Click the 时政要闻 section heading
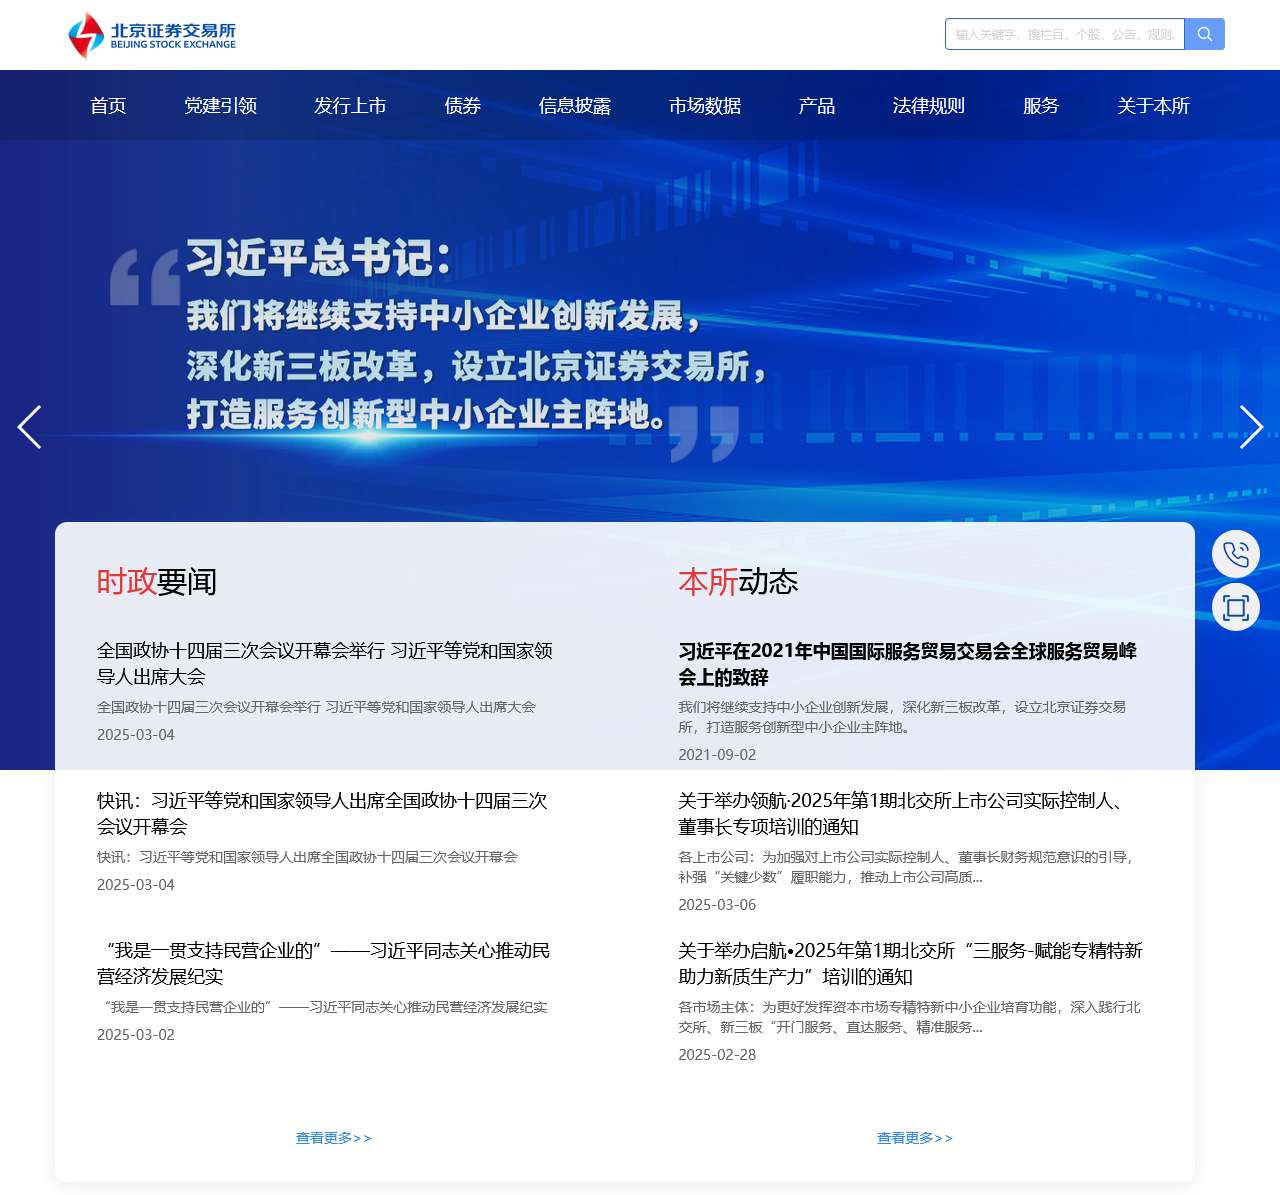The width and height of the screenshot is (1280, 1195). click(x=157, y=581)
